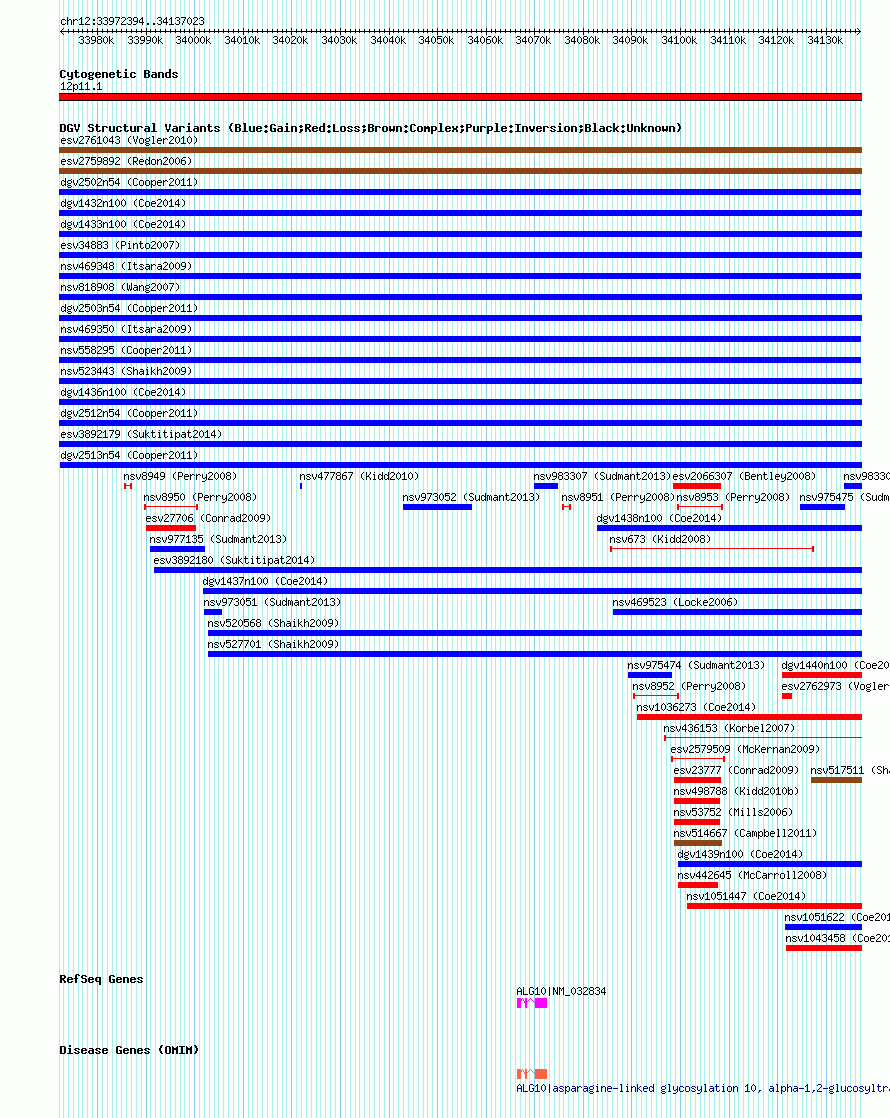Click the nsv8953 (Perry2008) red interval
The width and height of the screenshot is (890, 1118).
(x=700, y=507)
